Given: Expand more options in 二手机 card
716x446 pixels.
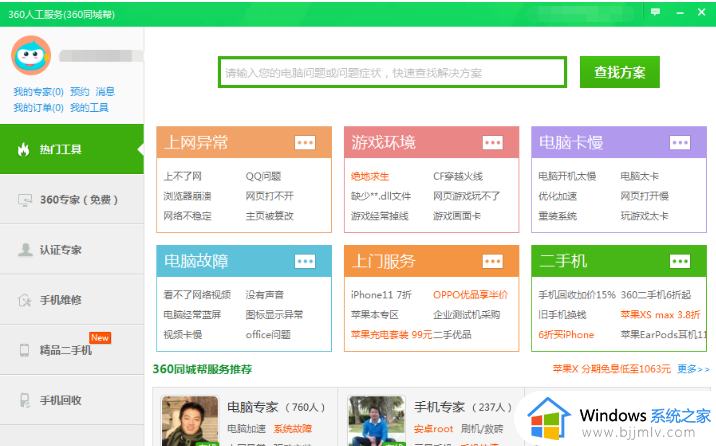Looking at the screenshot, I should (680, 262).
